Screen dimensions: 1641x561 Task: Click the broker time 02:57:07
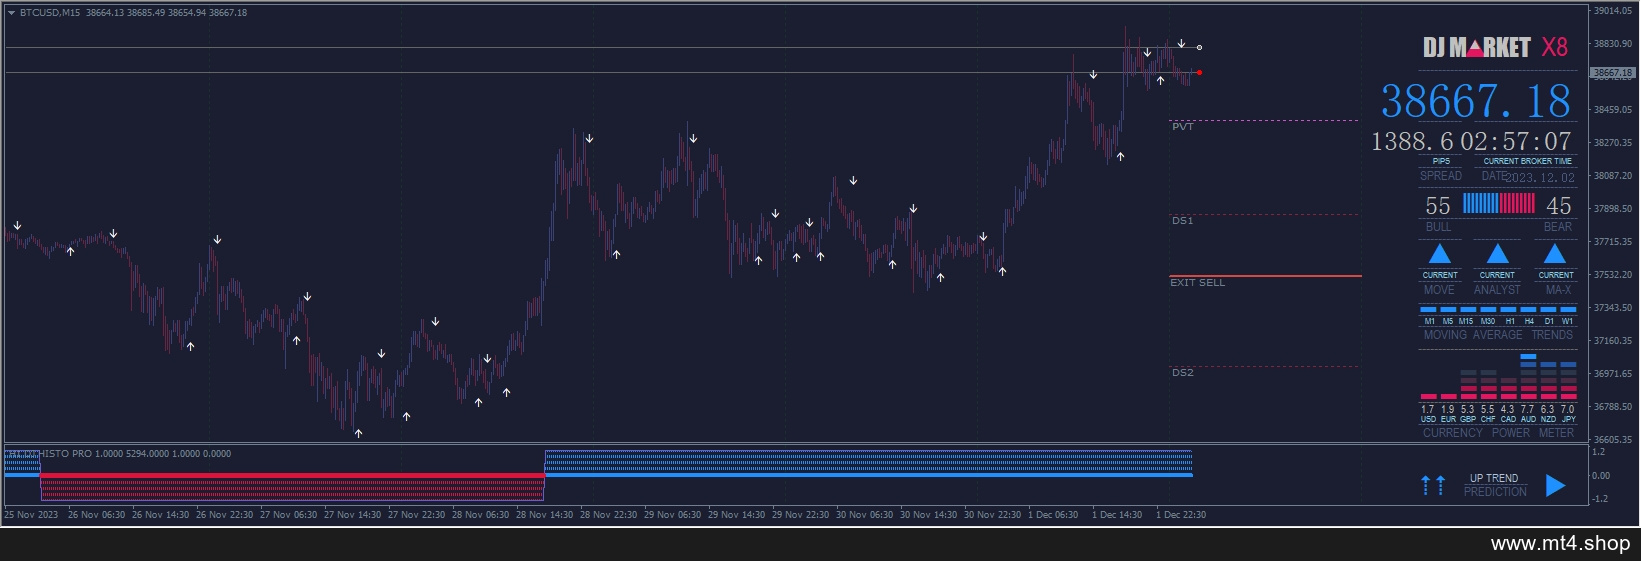click(1516, 141)
